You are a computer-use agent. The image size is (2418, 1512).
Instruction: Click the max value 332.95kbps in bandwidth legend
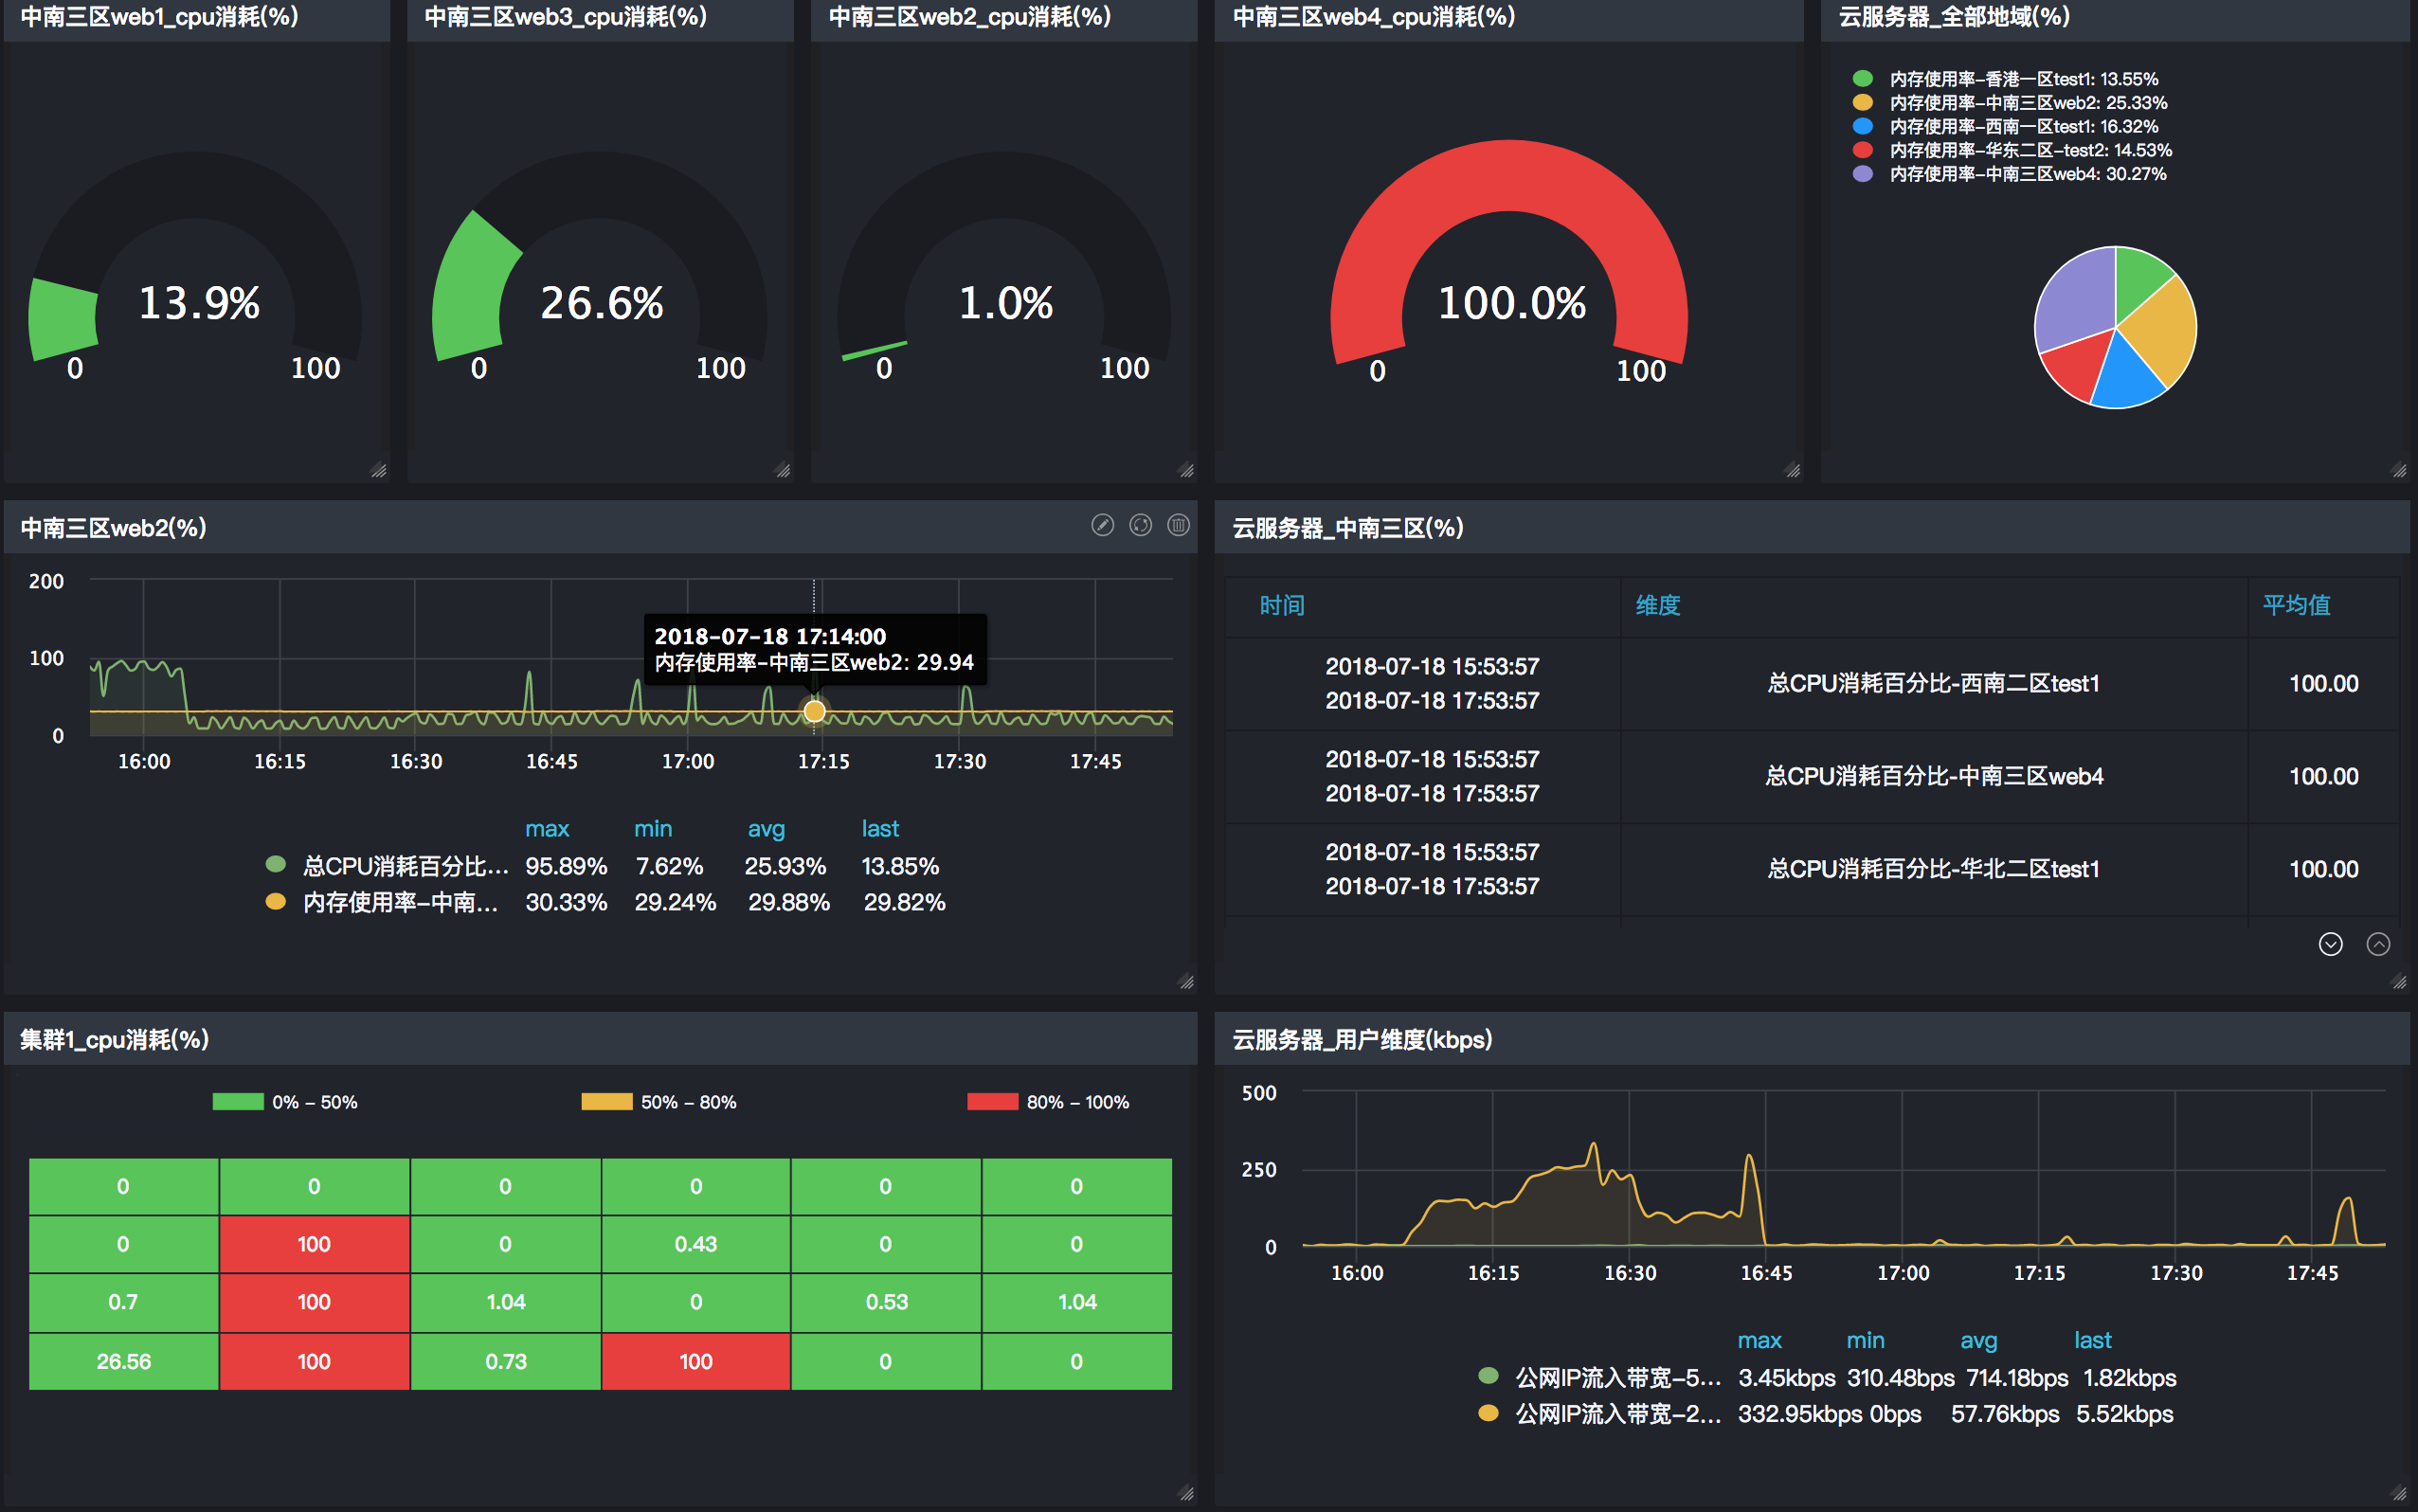pos(1799,1414)
